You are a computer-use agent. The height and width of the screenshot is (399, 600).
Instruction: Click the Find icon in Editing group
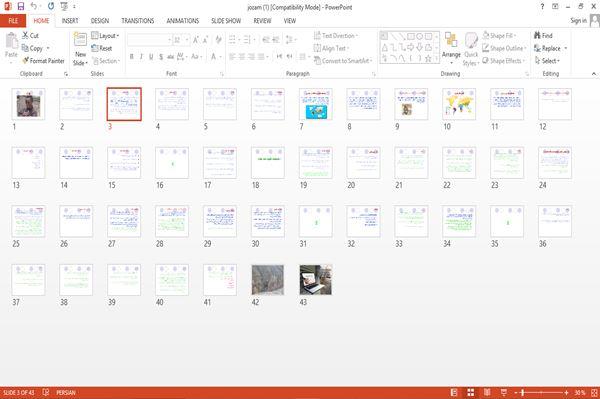tap(537, 36)
